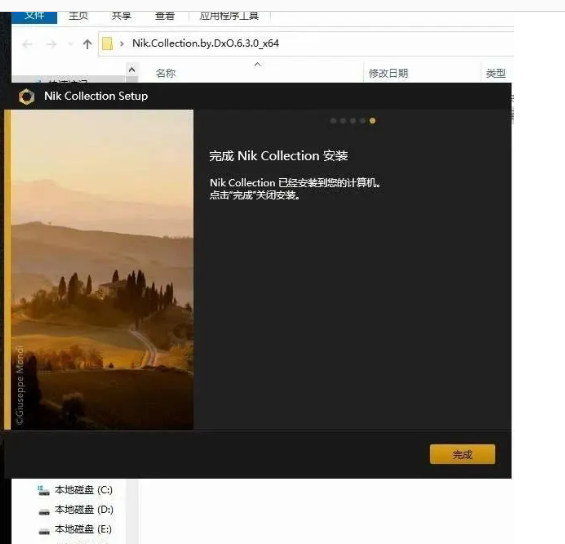The image size is (565, 544).
Task: Switch to the 共享 share tab
Action: 121,16
